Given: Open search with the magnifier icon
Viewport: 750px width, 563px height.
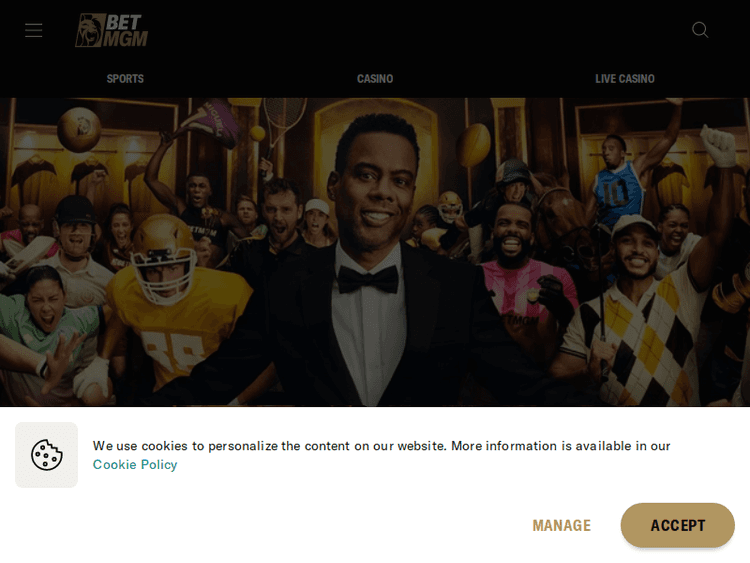Looking at the screenshot, I should click(x=700, y=30).
